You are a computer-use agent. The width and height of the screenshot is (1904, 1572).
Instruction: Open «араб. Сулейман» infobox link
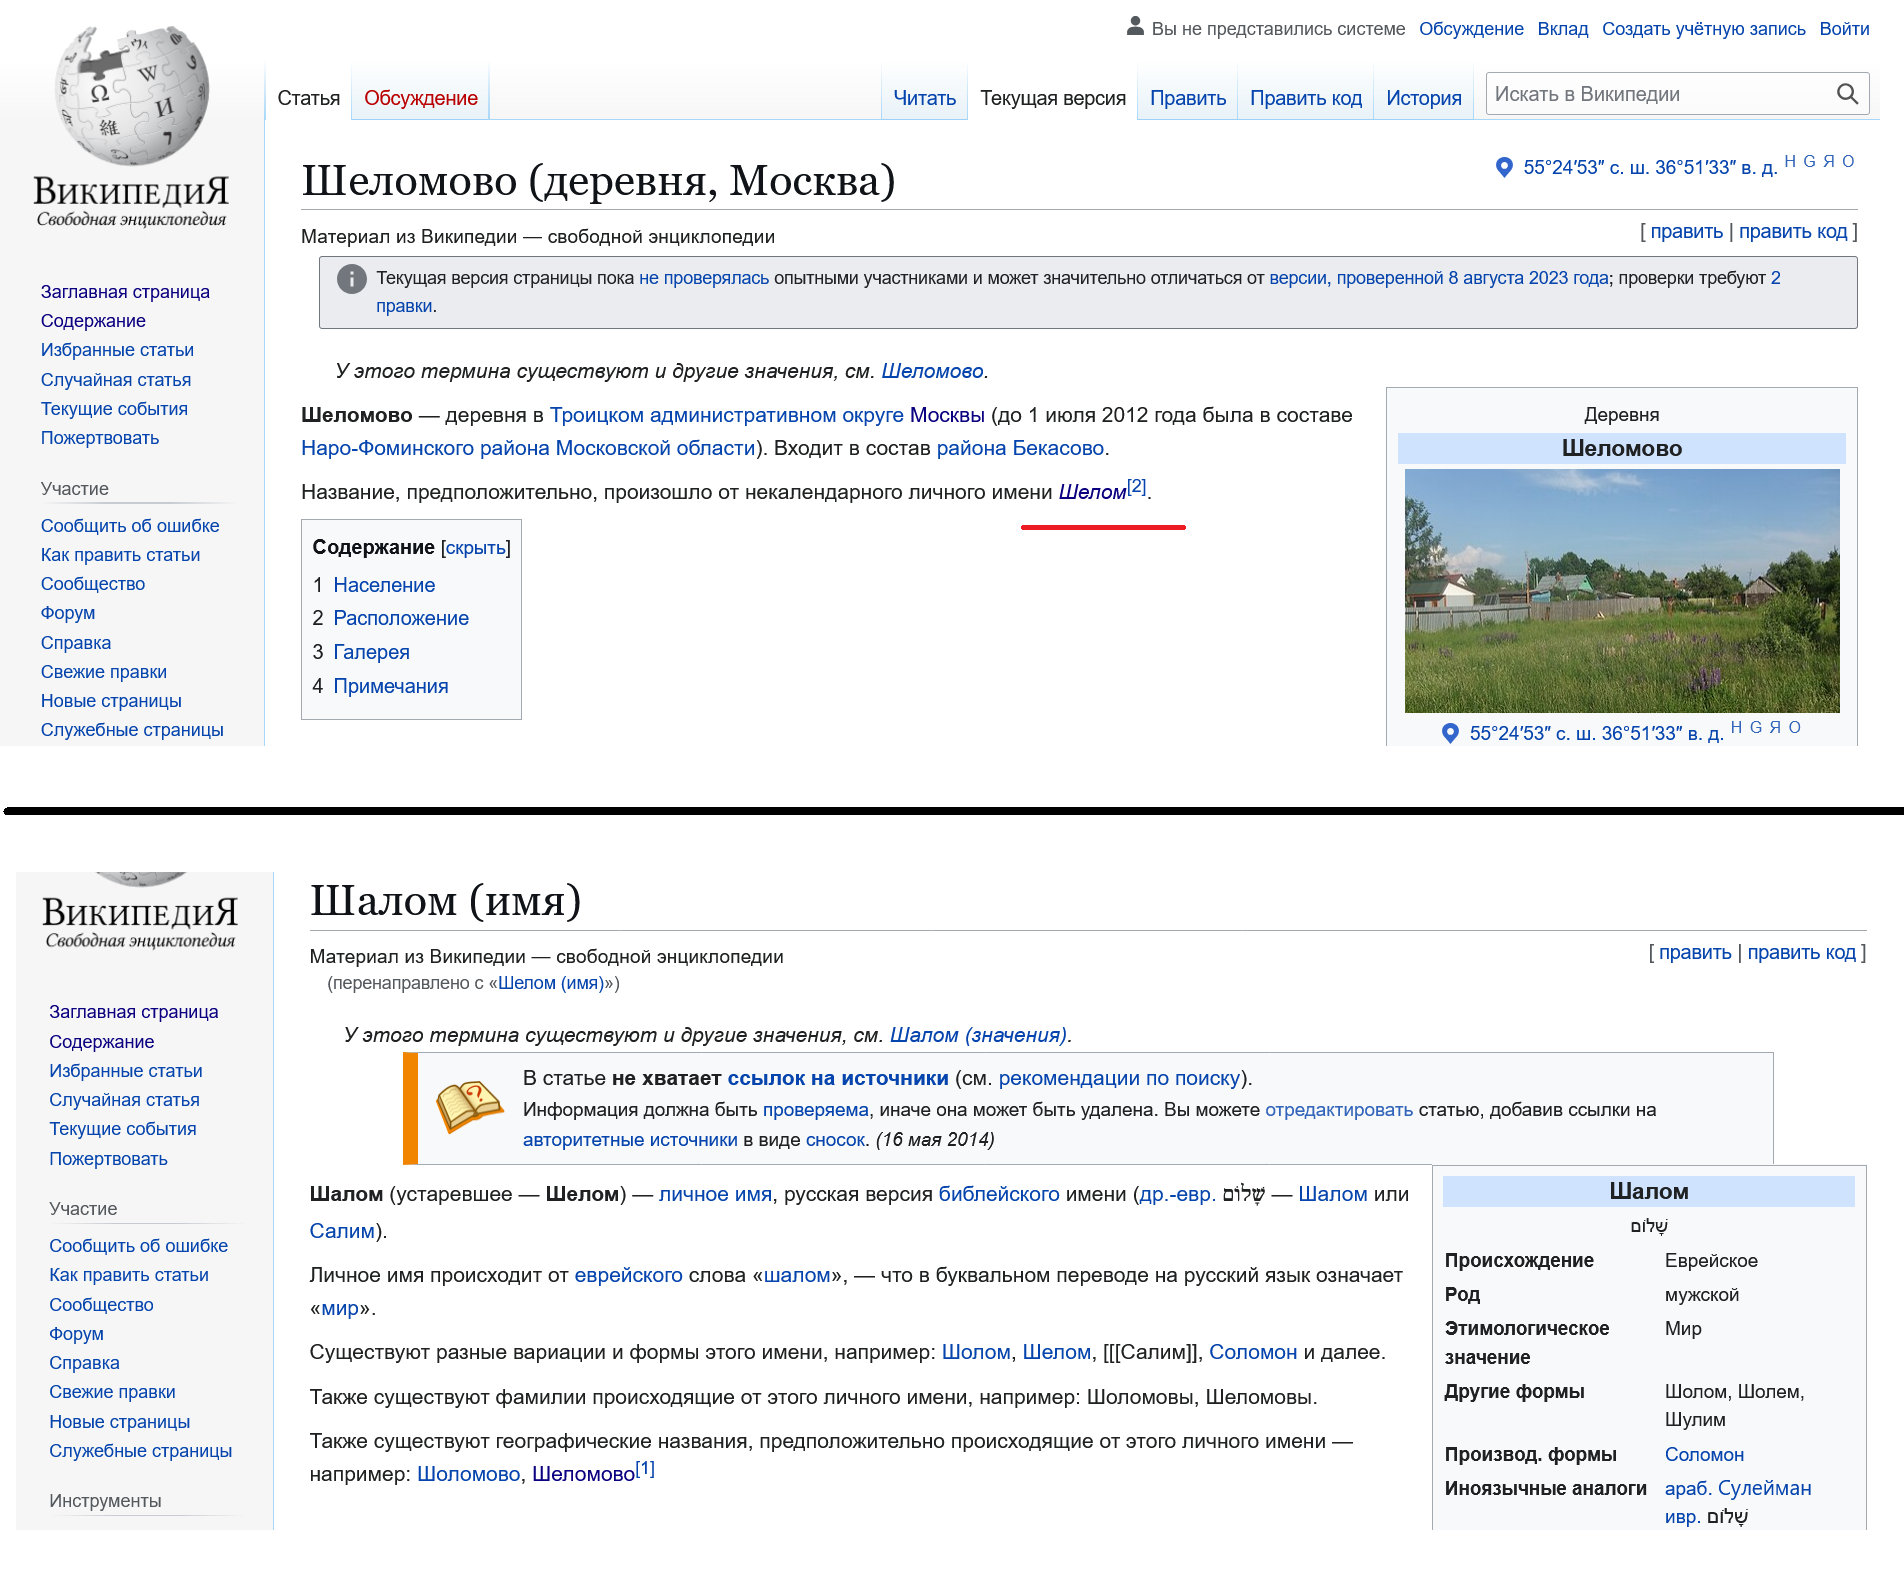coord(1738,1488)
